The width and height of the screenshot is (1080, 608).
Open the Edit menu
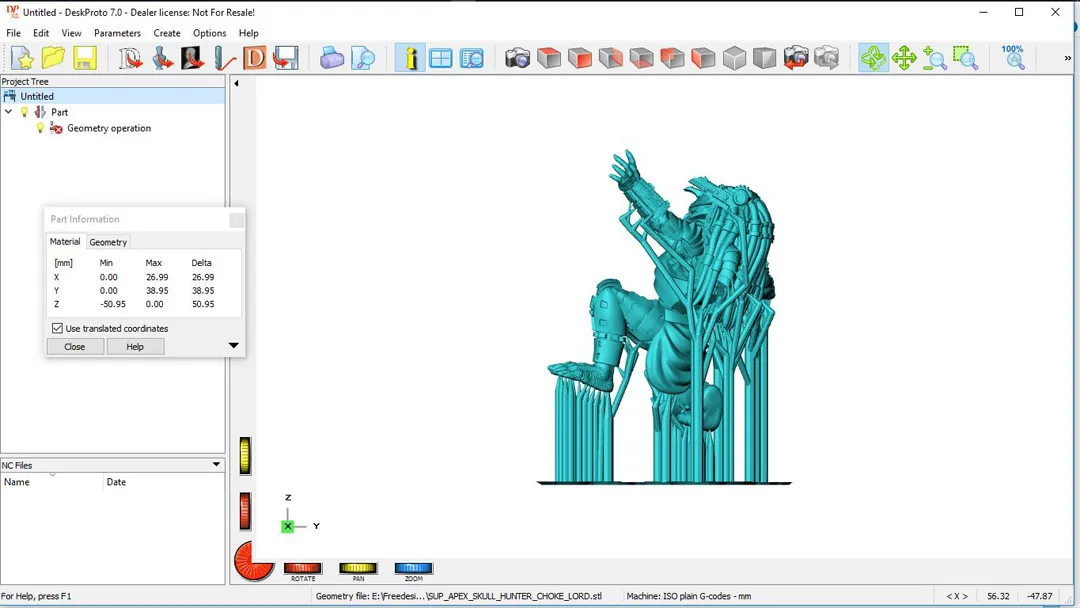tap(41, 33)
